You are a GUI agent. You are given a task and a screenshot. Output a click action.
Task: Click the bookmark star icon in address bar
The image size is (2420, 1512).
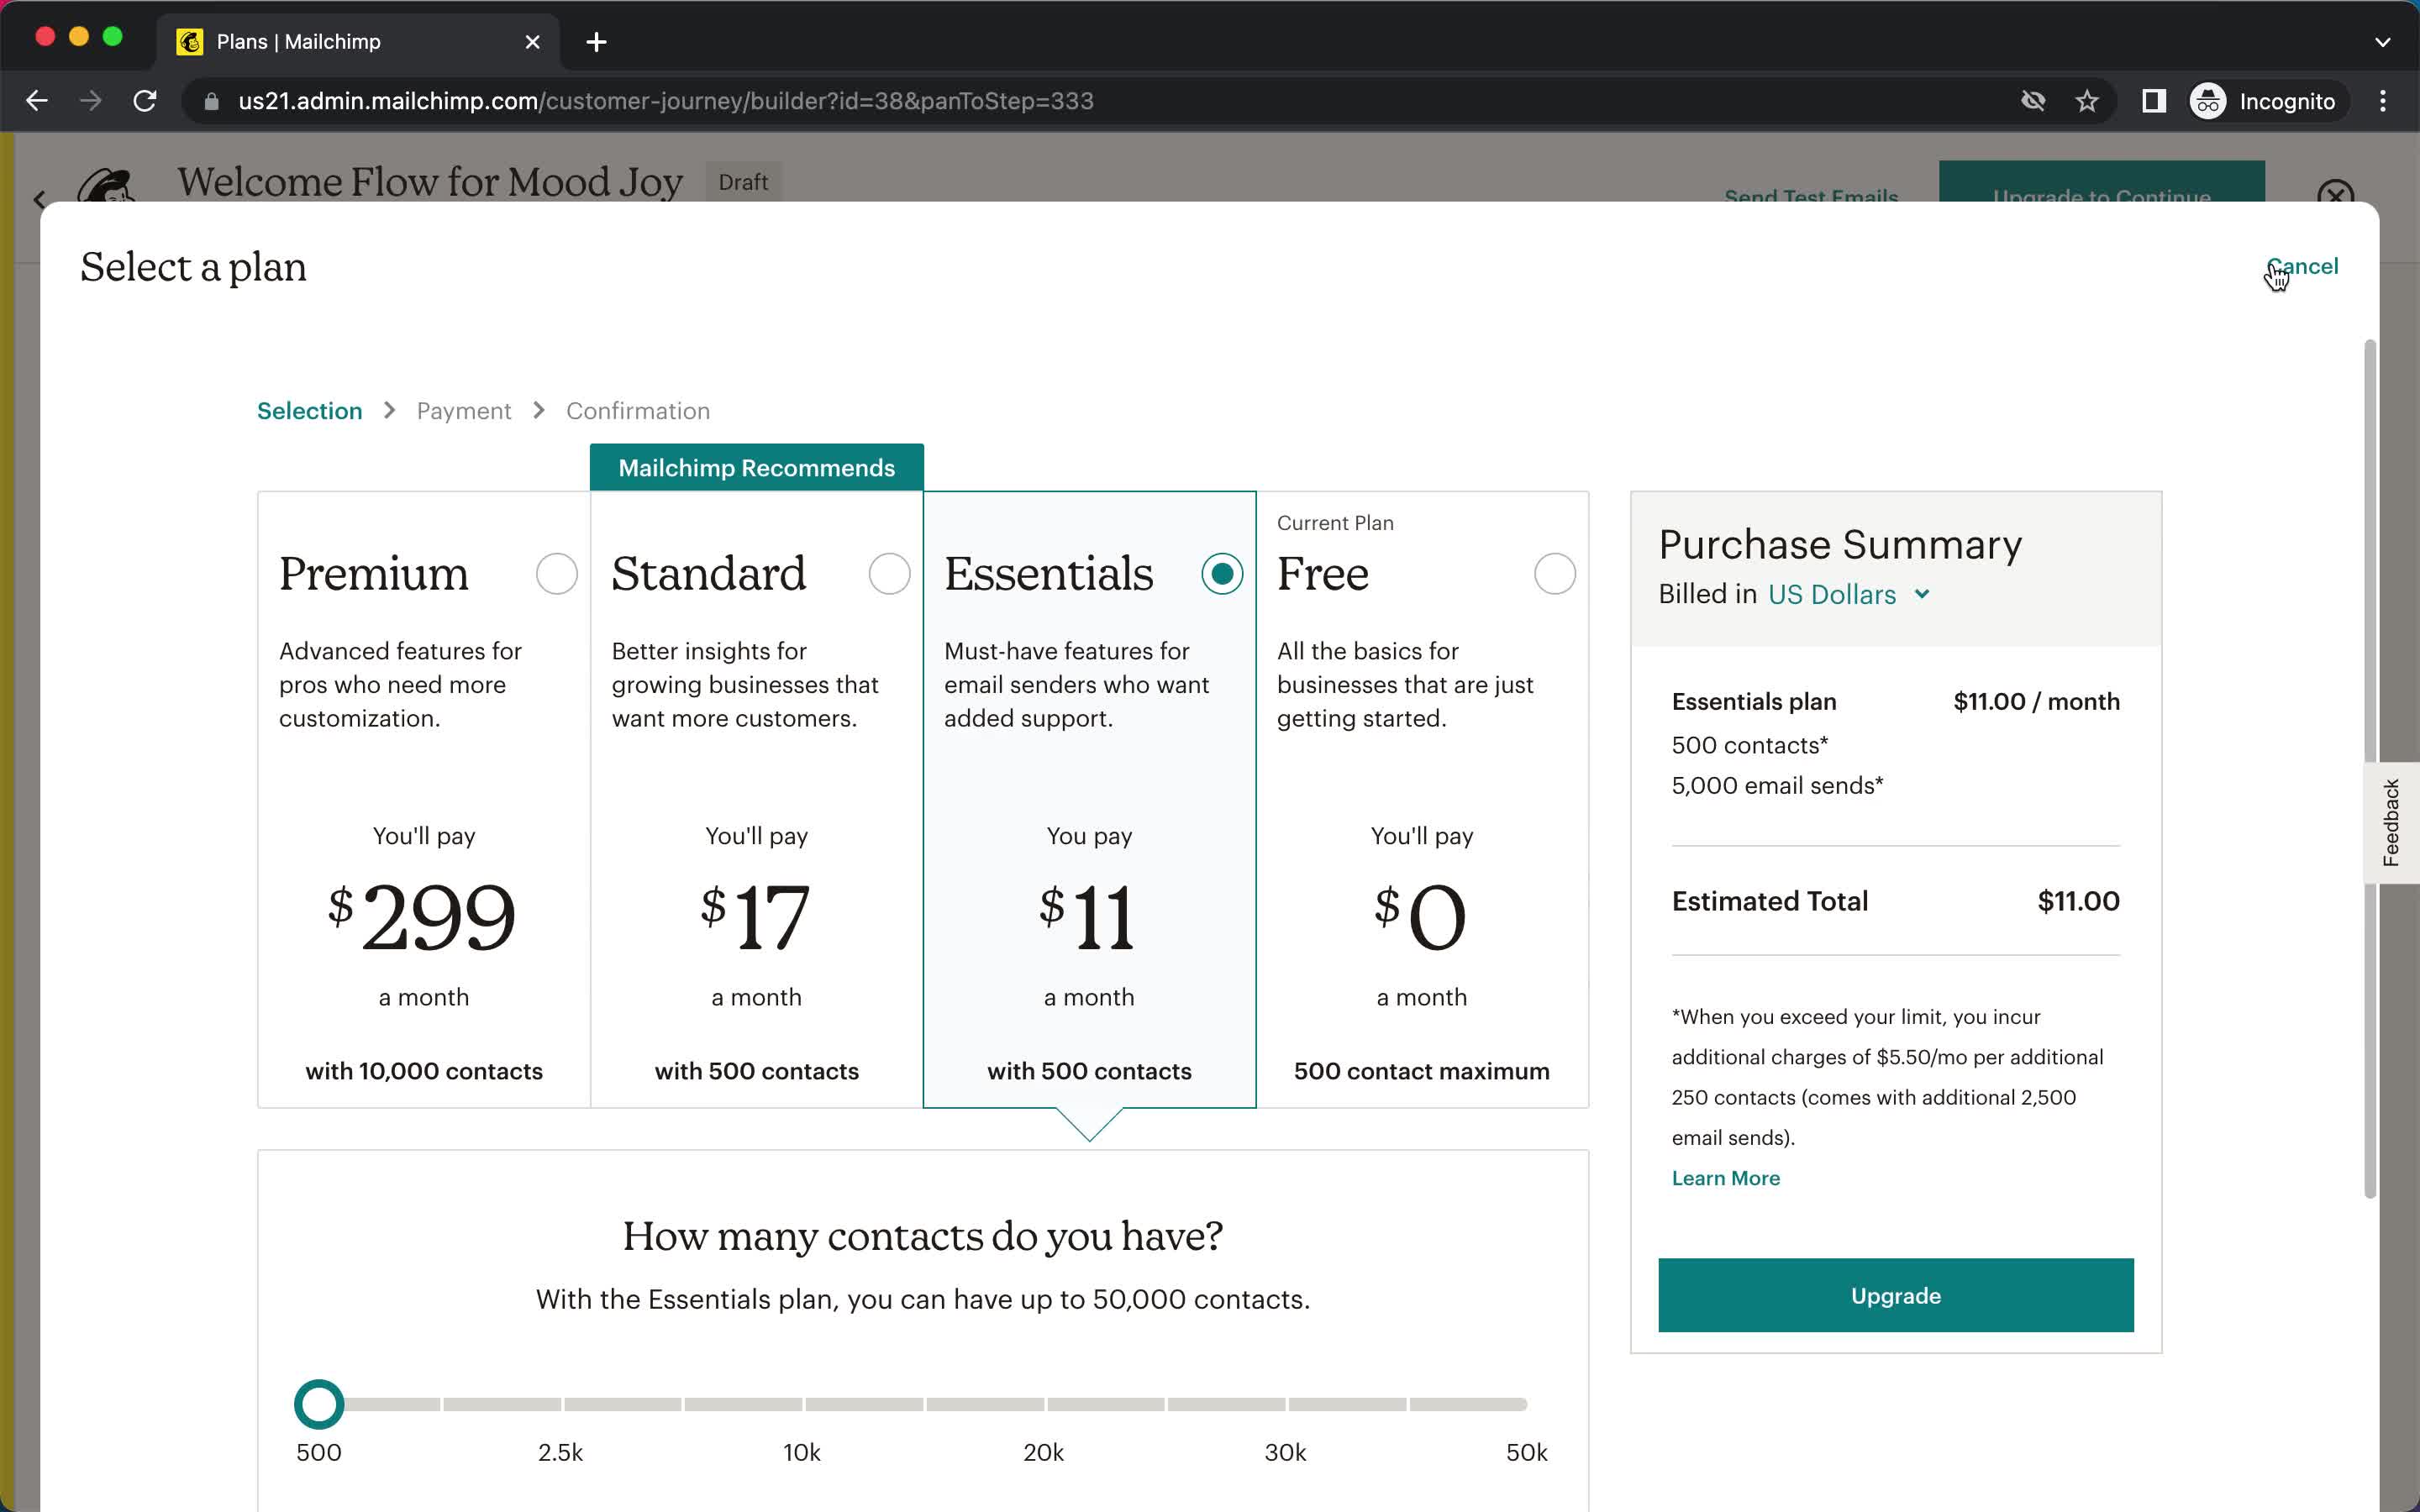click(x=2091, y=101)
